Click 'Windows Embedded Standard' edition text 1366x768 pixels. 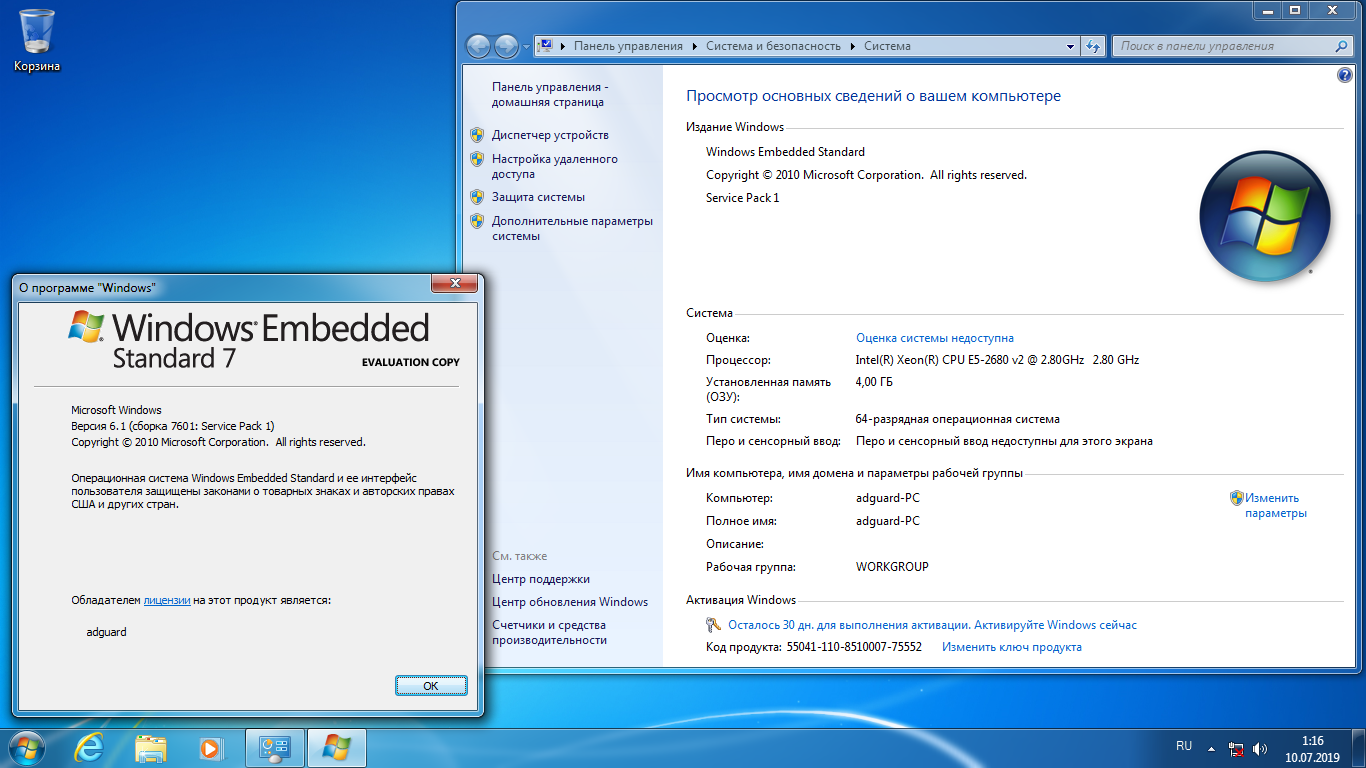[785, 152]
